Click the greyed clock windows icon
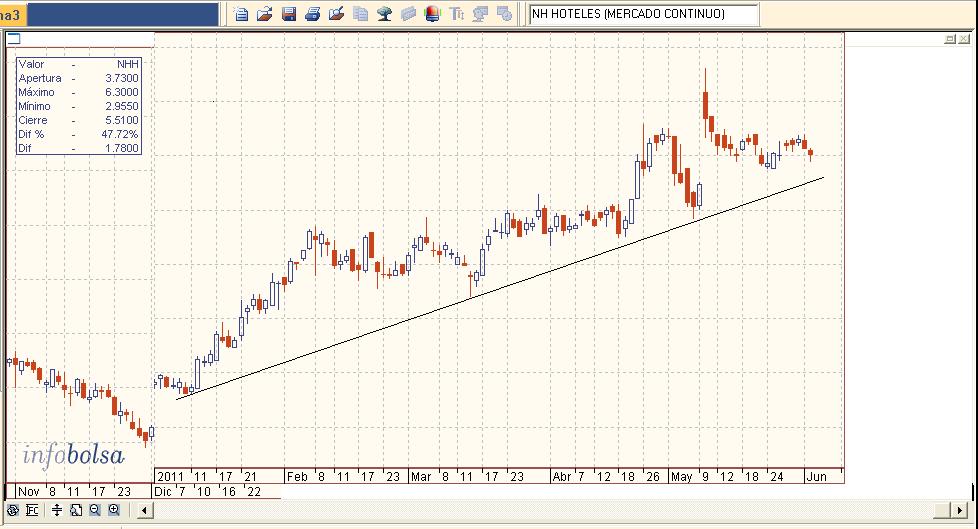978x529 pixels. point(504,14)
